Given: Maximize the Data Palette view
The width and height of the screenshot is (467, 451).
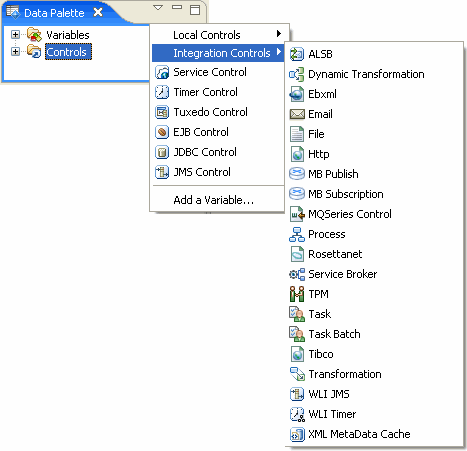Looking at the screenshot, I should (x=195, y=10).
